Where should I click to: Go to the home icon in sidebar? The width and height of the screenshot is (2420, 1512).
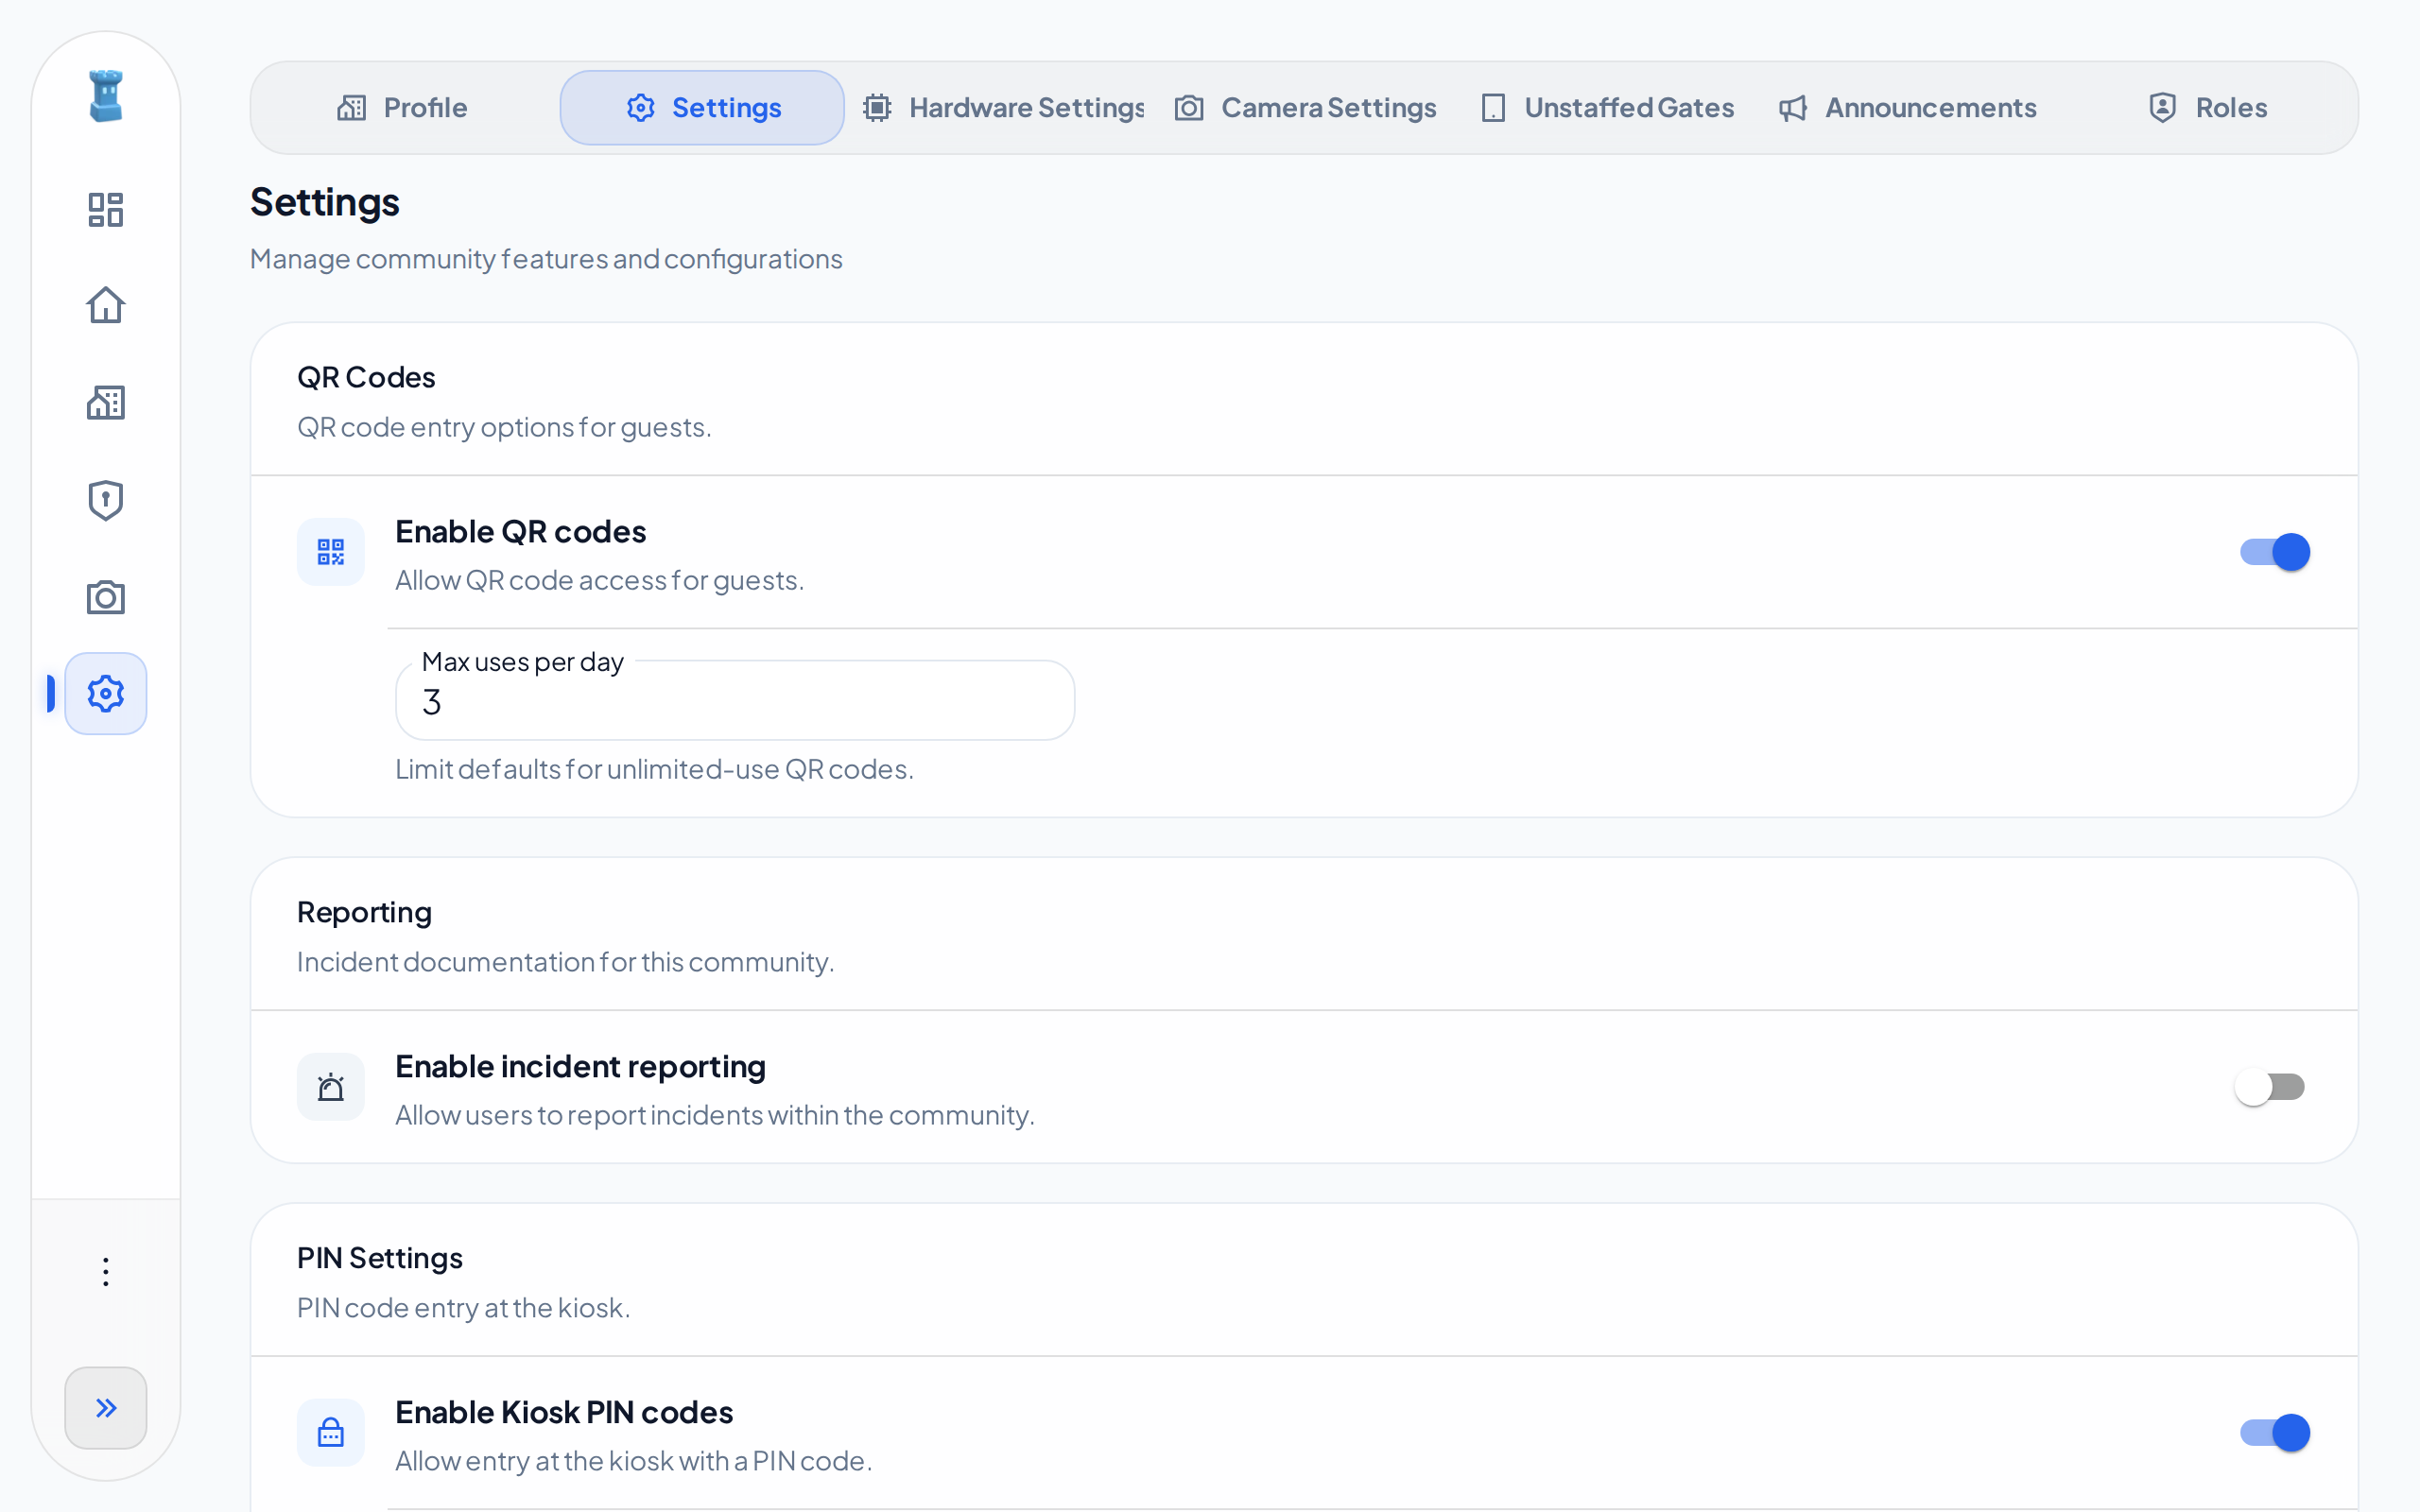point(106,305)
